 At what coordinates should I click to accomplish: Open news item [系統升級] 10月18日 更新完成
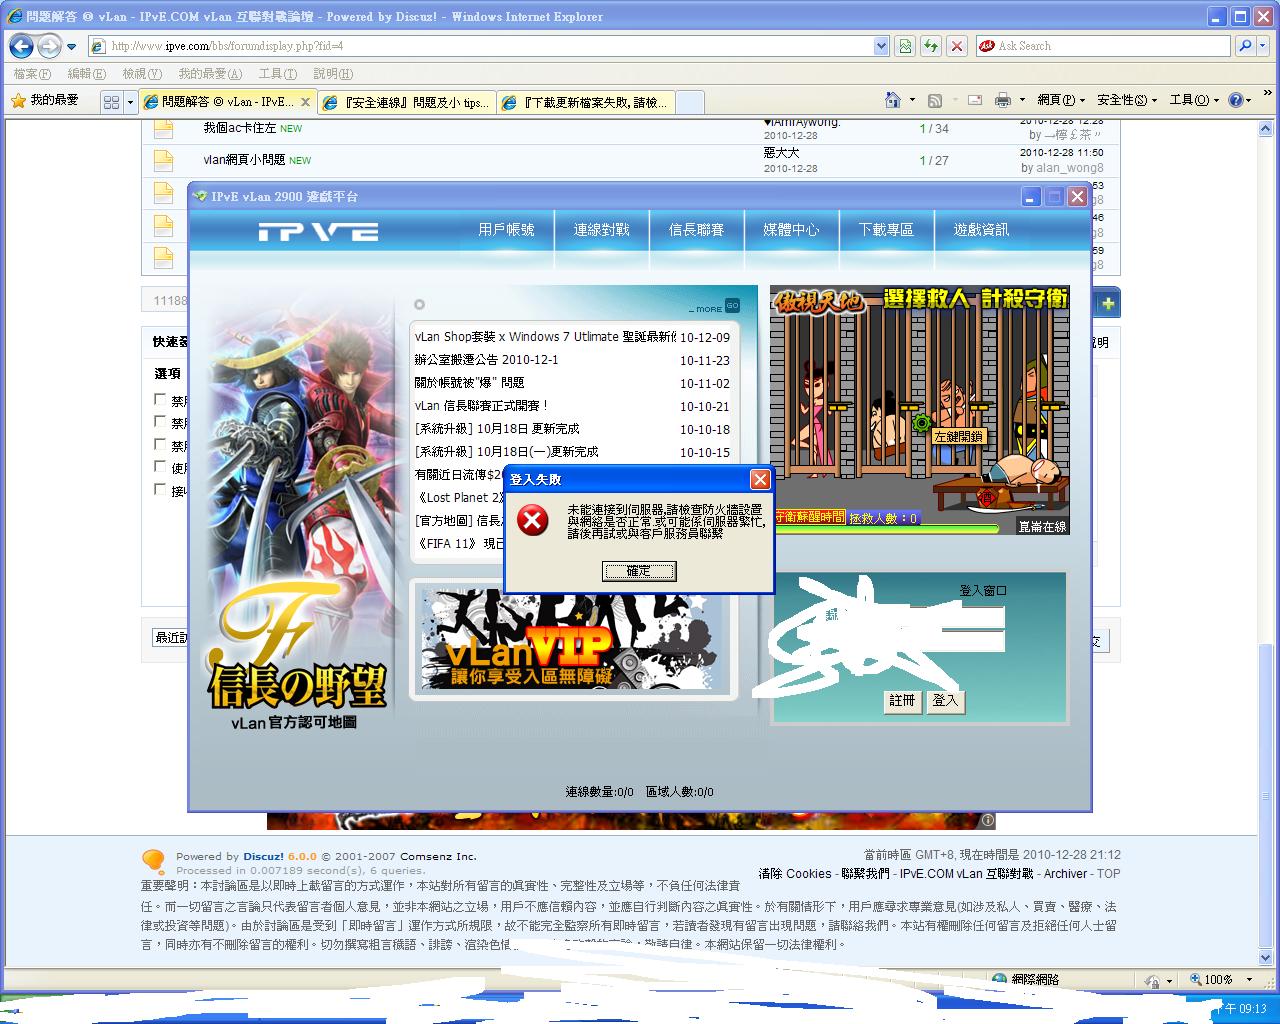point(497,429)
